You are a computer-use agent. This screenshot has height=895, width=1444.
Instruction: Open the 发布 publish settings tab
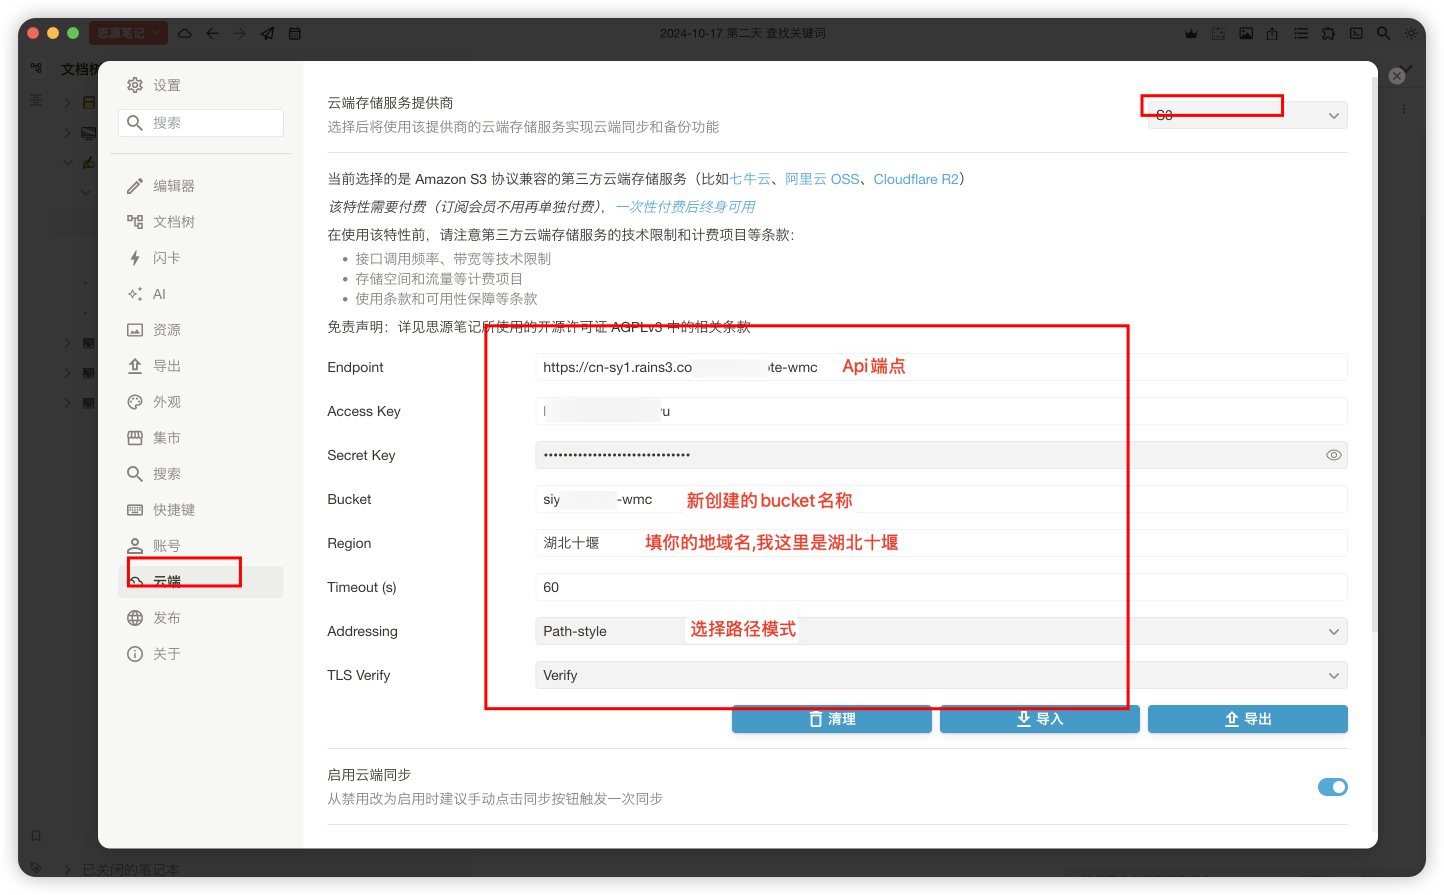point(201,618)
